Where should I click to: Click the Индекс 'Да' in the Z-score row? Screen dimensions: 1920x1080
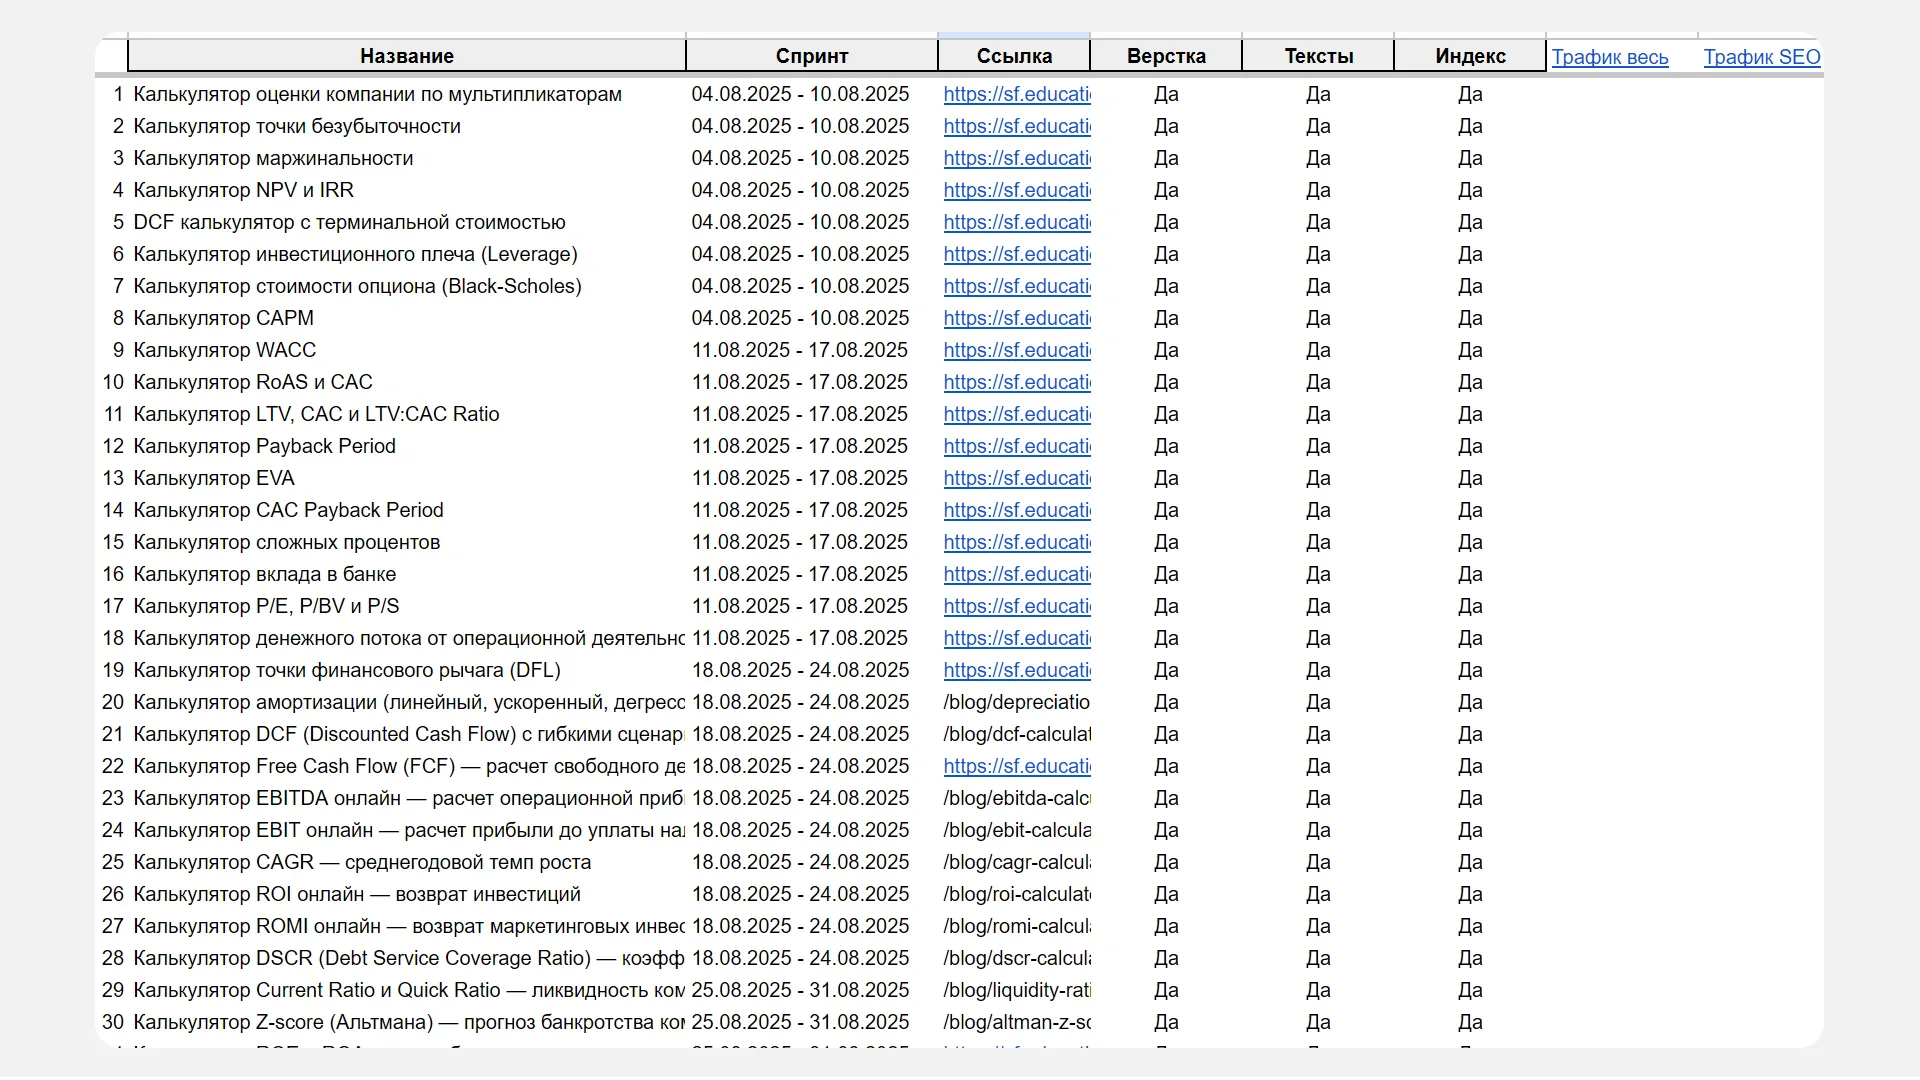click(x=1470, y=1022)
